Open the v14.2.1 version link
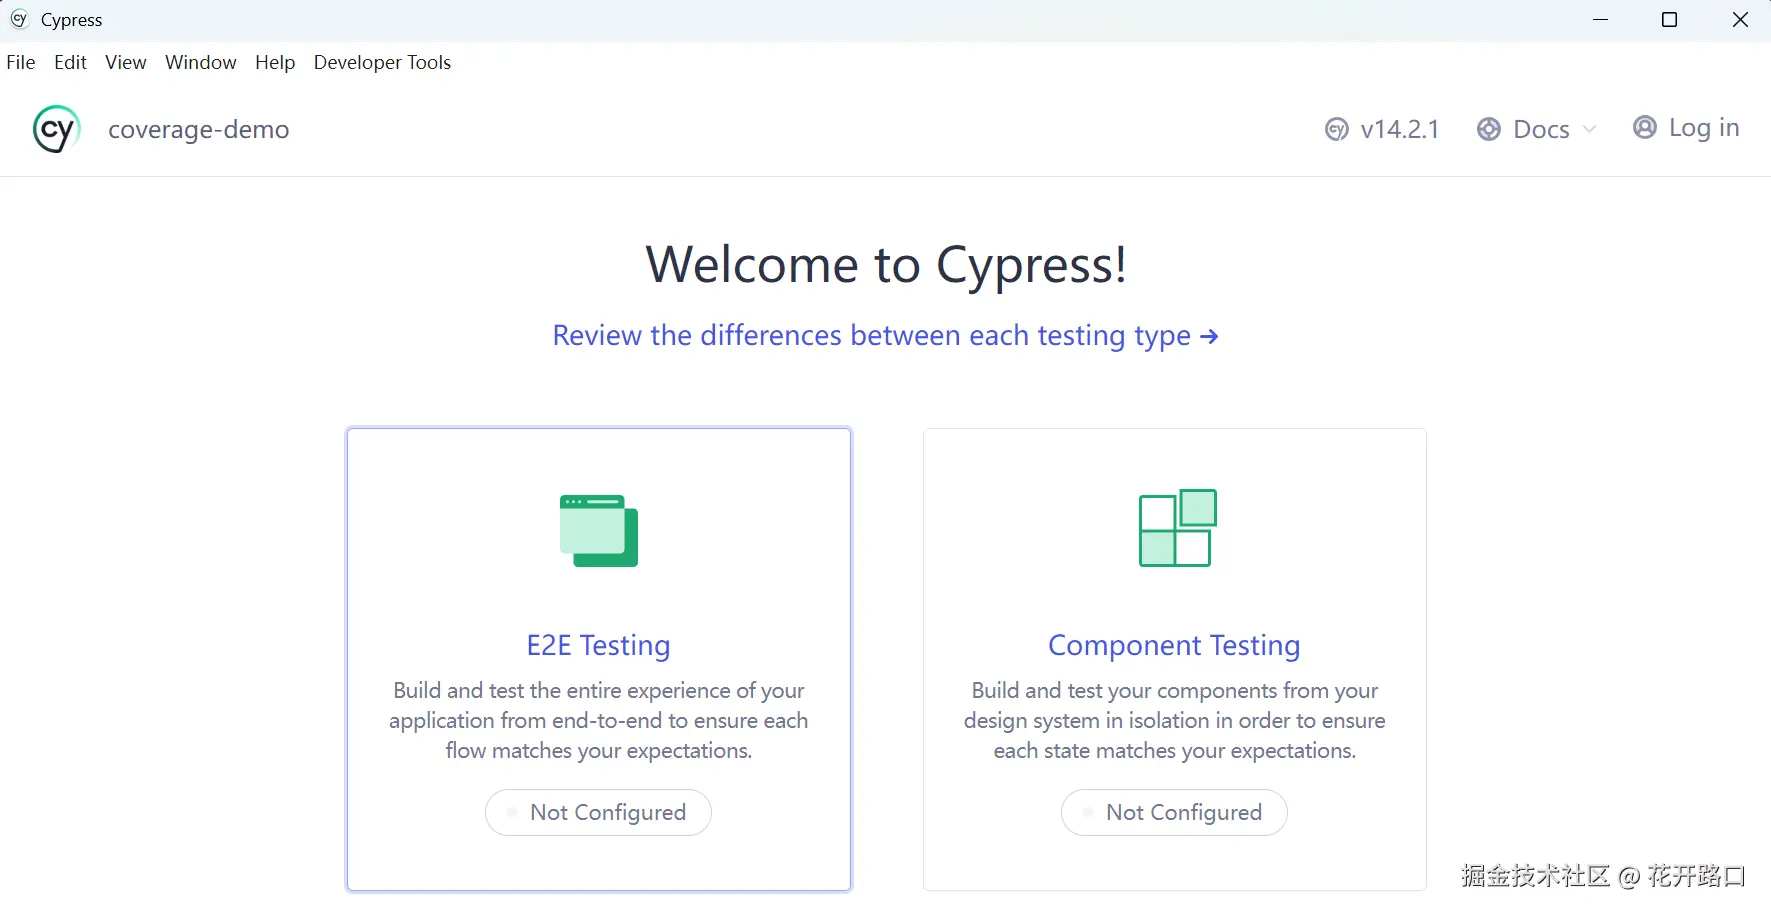Image resolution: width=1771 pixels, height=914 pixels. click(1382, 129)
